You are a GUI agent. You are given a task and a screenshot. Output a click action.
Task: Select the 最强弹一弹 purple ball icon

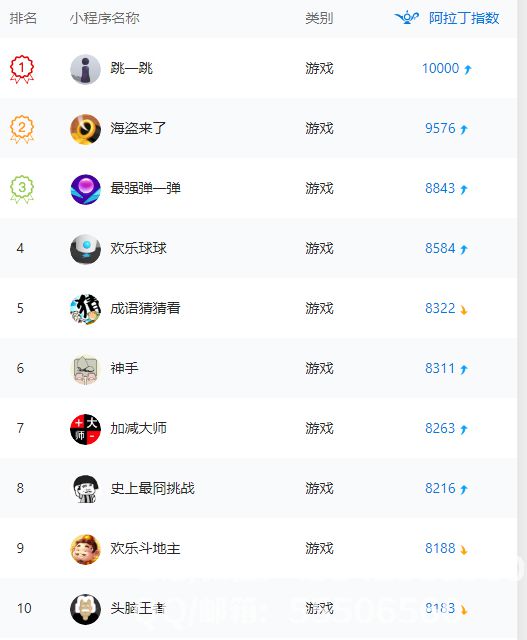point(85,189)
